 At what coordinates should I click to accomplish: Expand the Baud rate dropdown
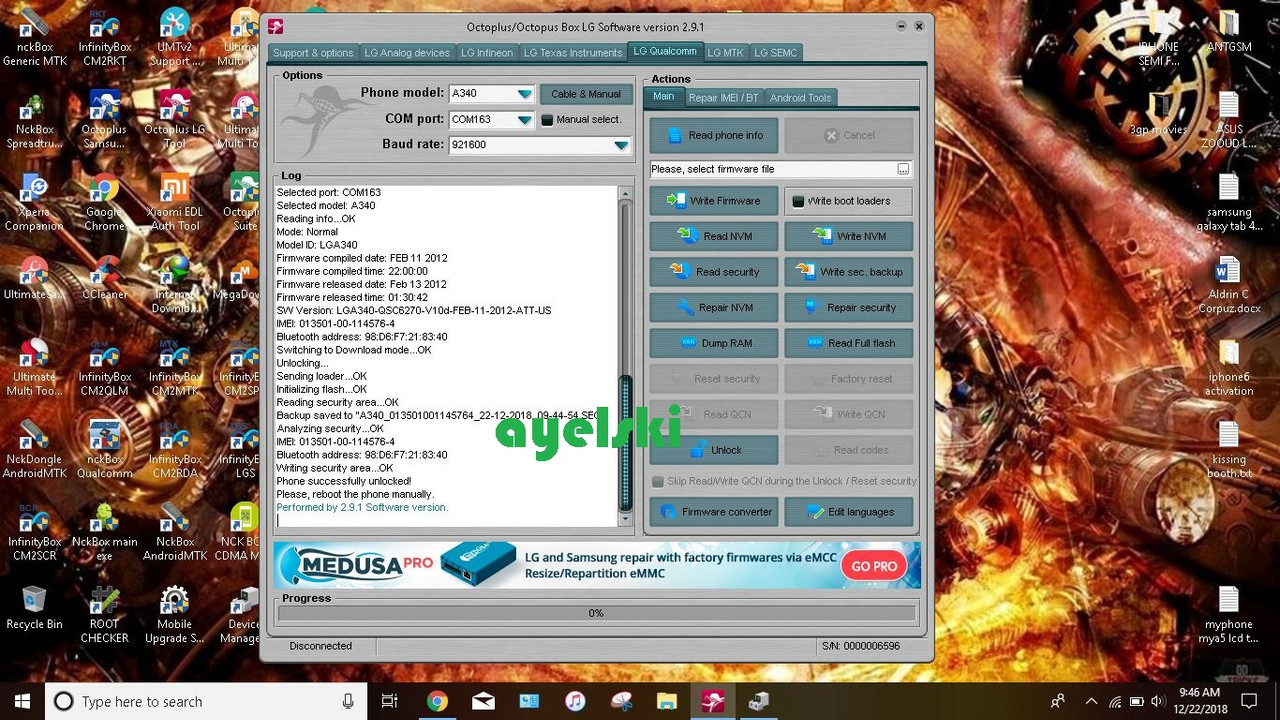point(621,145)
